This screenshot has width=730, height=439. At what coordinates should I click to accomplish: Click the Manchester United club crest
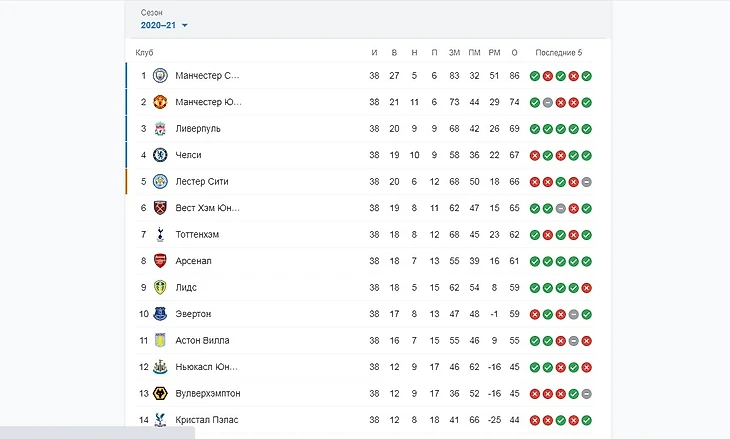click(x=160, y=102)
